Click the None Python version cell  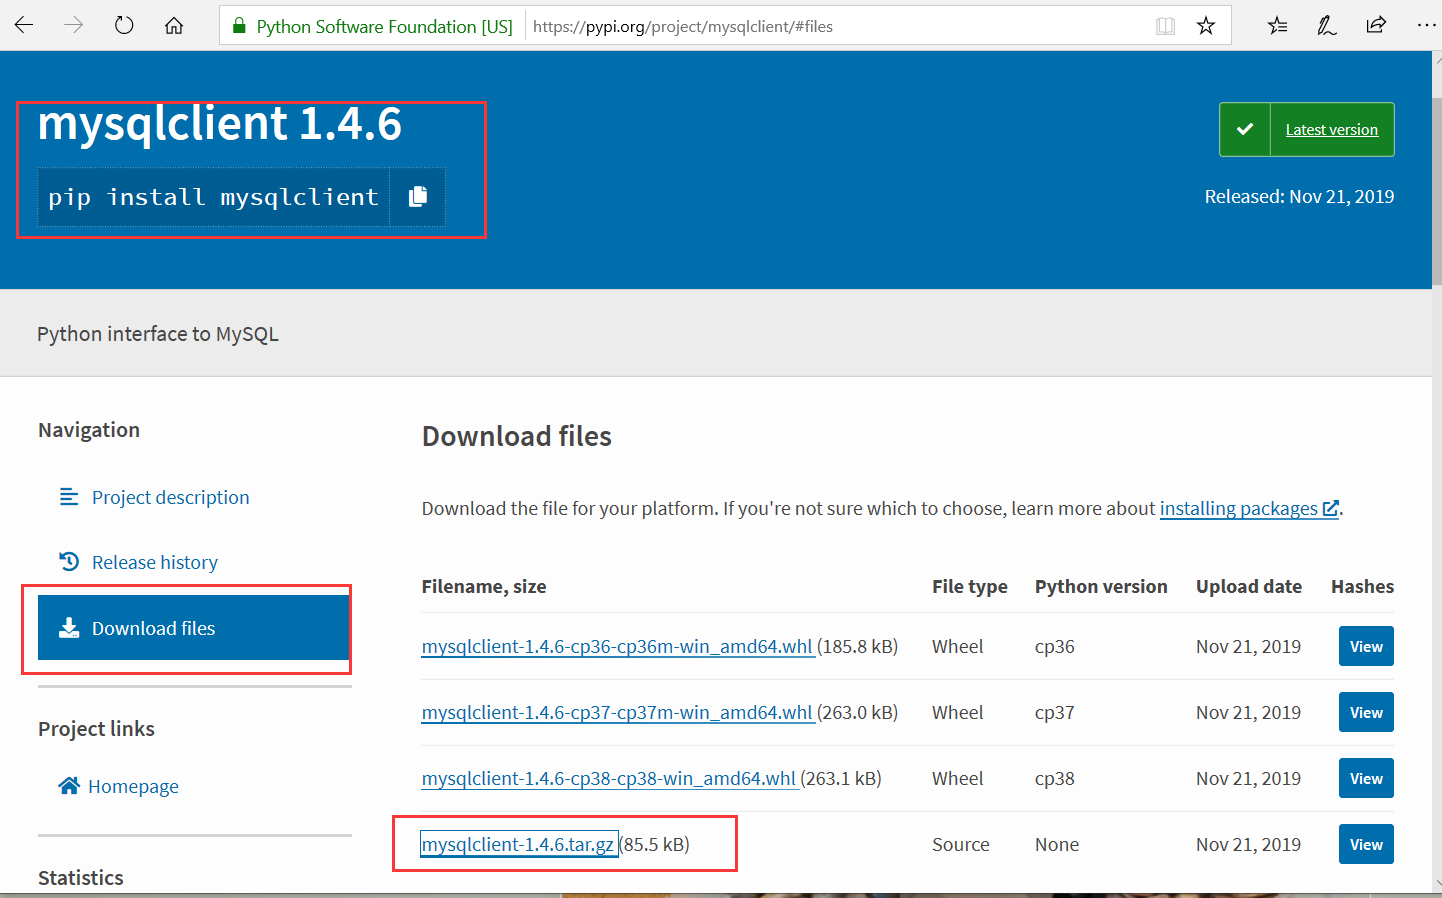coord(1057,844)
